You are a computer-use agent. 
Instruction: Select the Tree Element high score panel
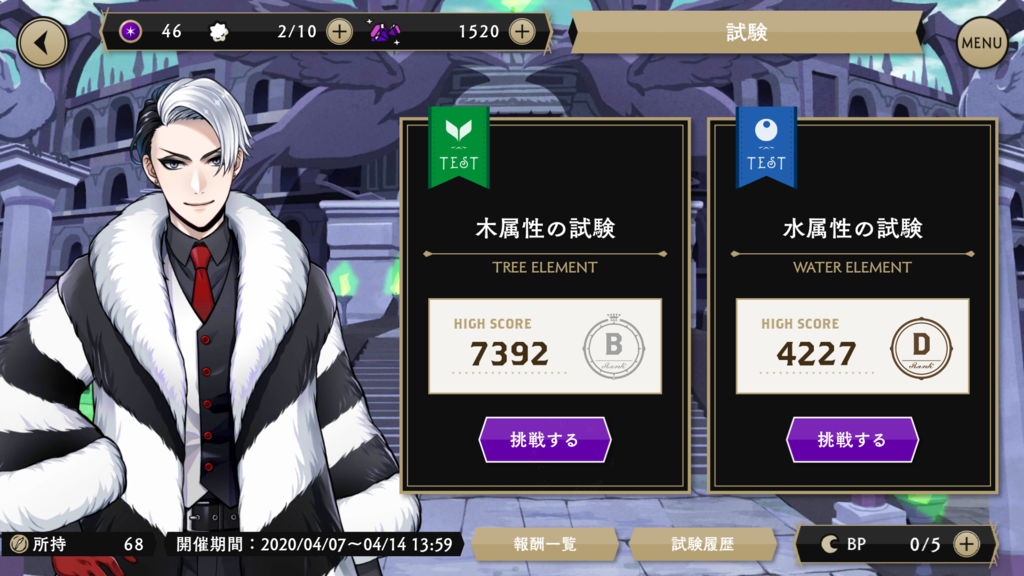click(x=545, y=346)
